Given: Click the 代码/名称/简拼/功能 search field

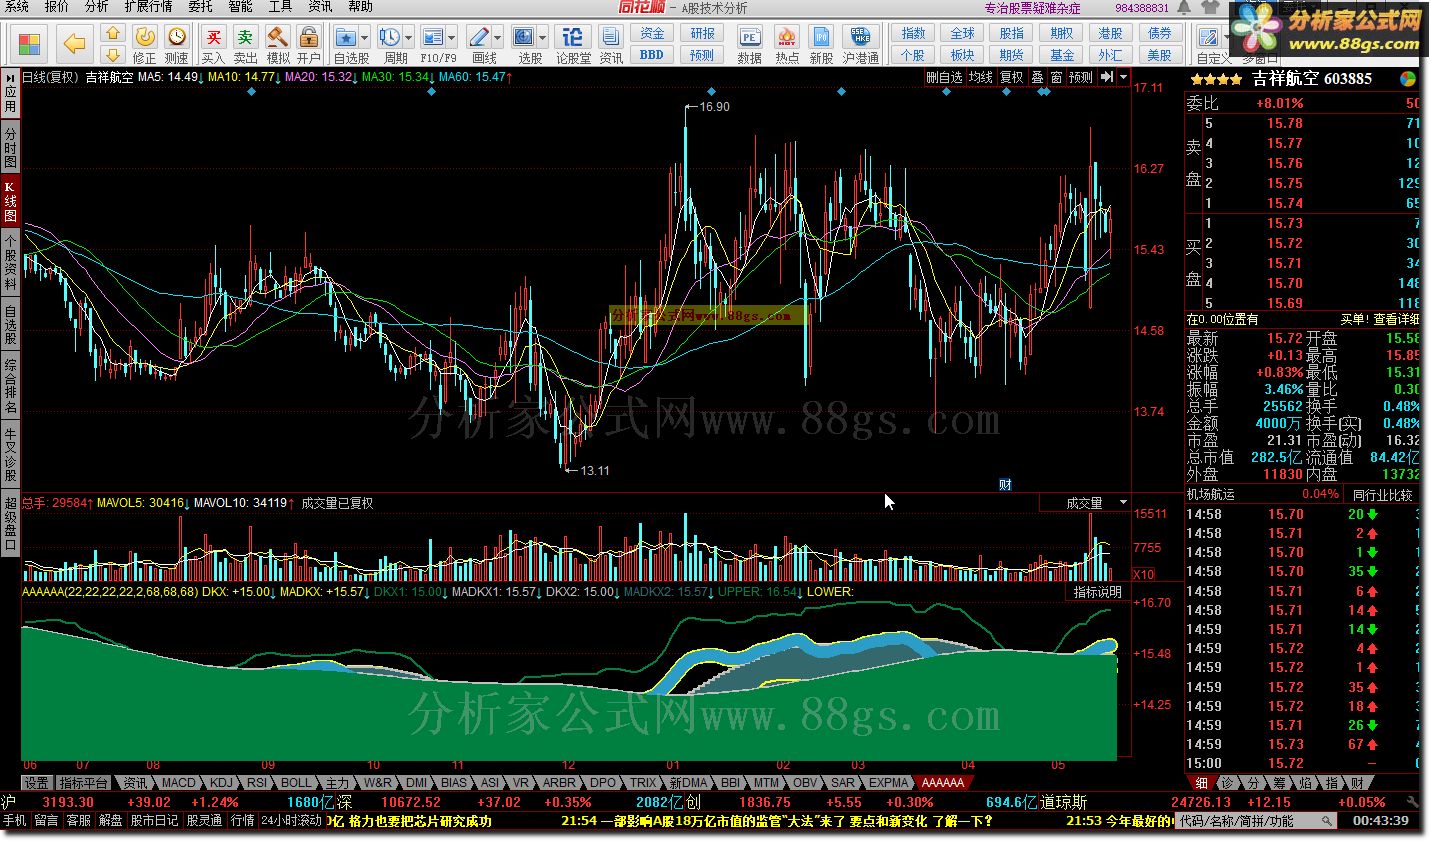Looking at the screenshot, I should [1257, 821].
